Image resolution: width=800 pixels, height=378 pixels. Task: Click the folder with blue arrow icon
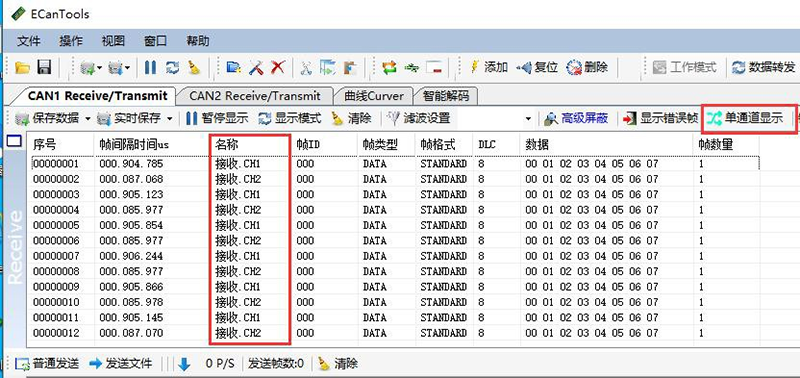tap(234, 67)
